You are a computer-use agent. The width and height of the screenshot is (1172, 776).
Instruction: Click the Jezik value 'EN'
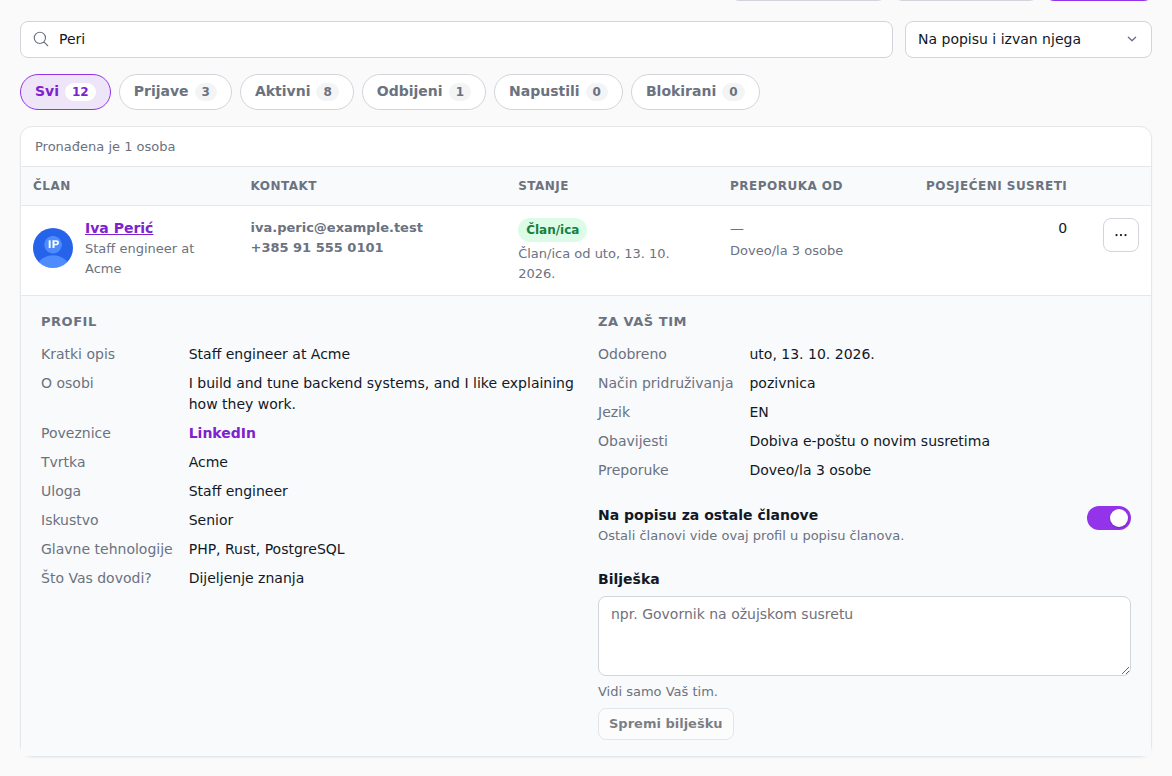(x=759, y=413)
